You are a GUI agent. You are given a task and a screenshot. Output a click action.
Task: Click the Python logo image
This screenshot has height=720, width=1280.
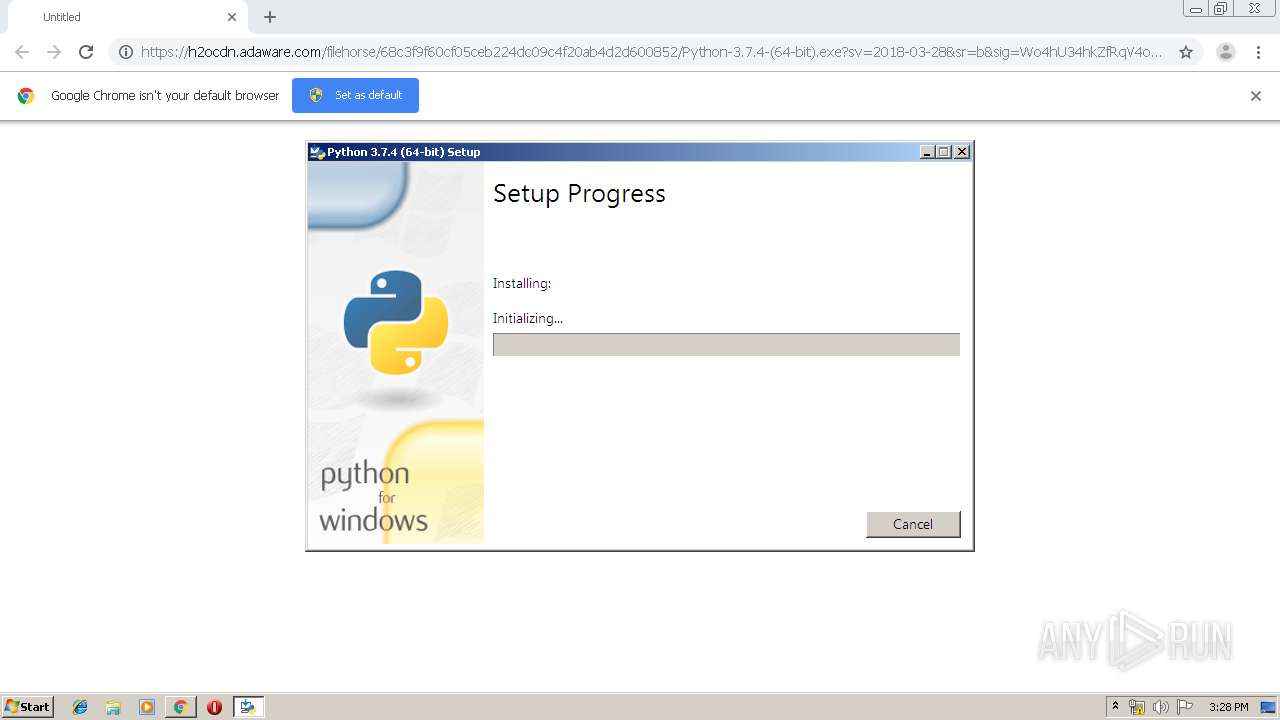tap(396, 322)
